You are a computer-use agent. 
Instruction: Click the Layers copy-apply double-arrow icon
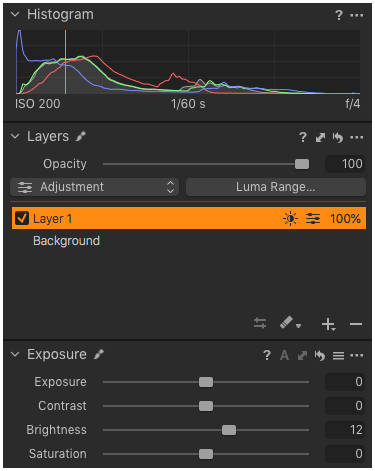coord(320,137)
